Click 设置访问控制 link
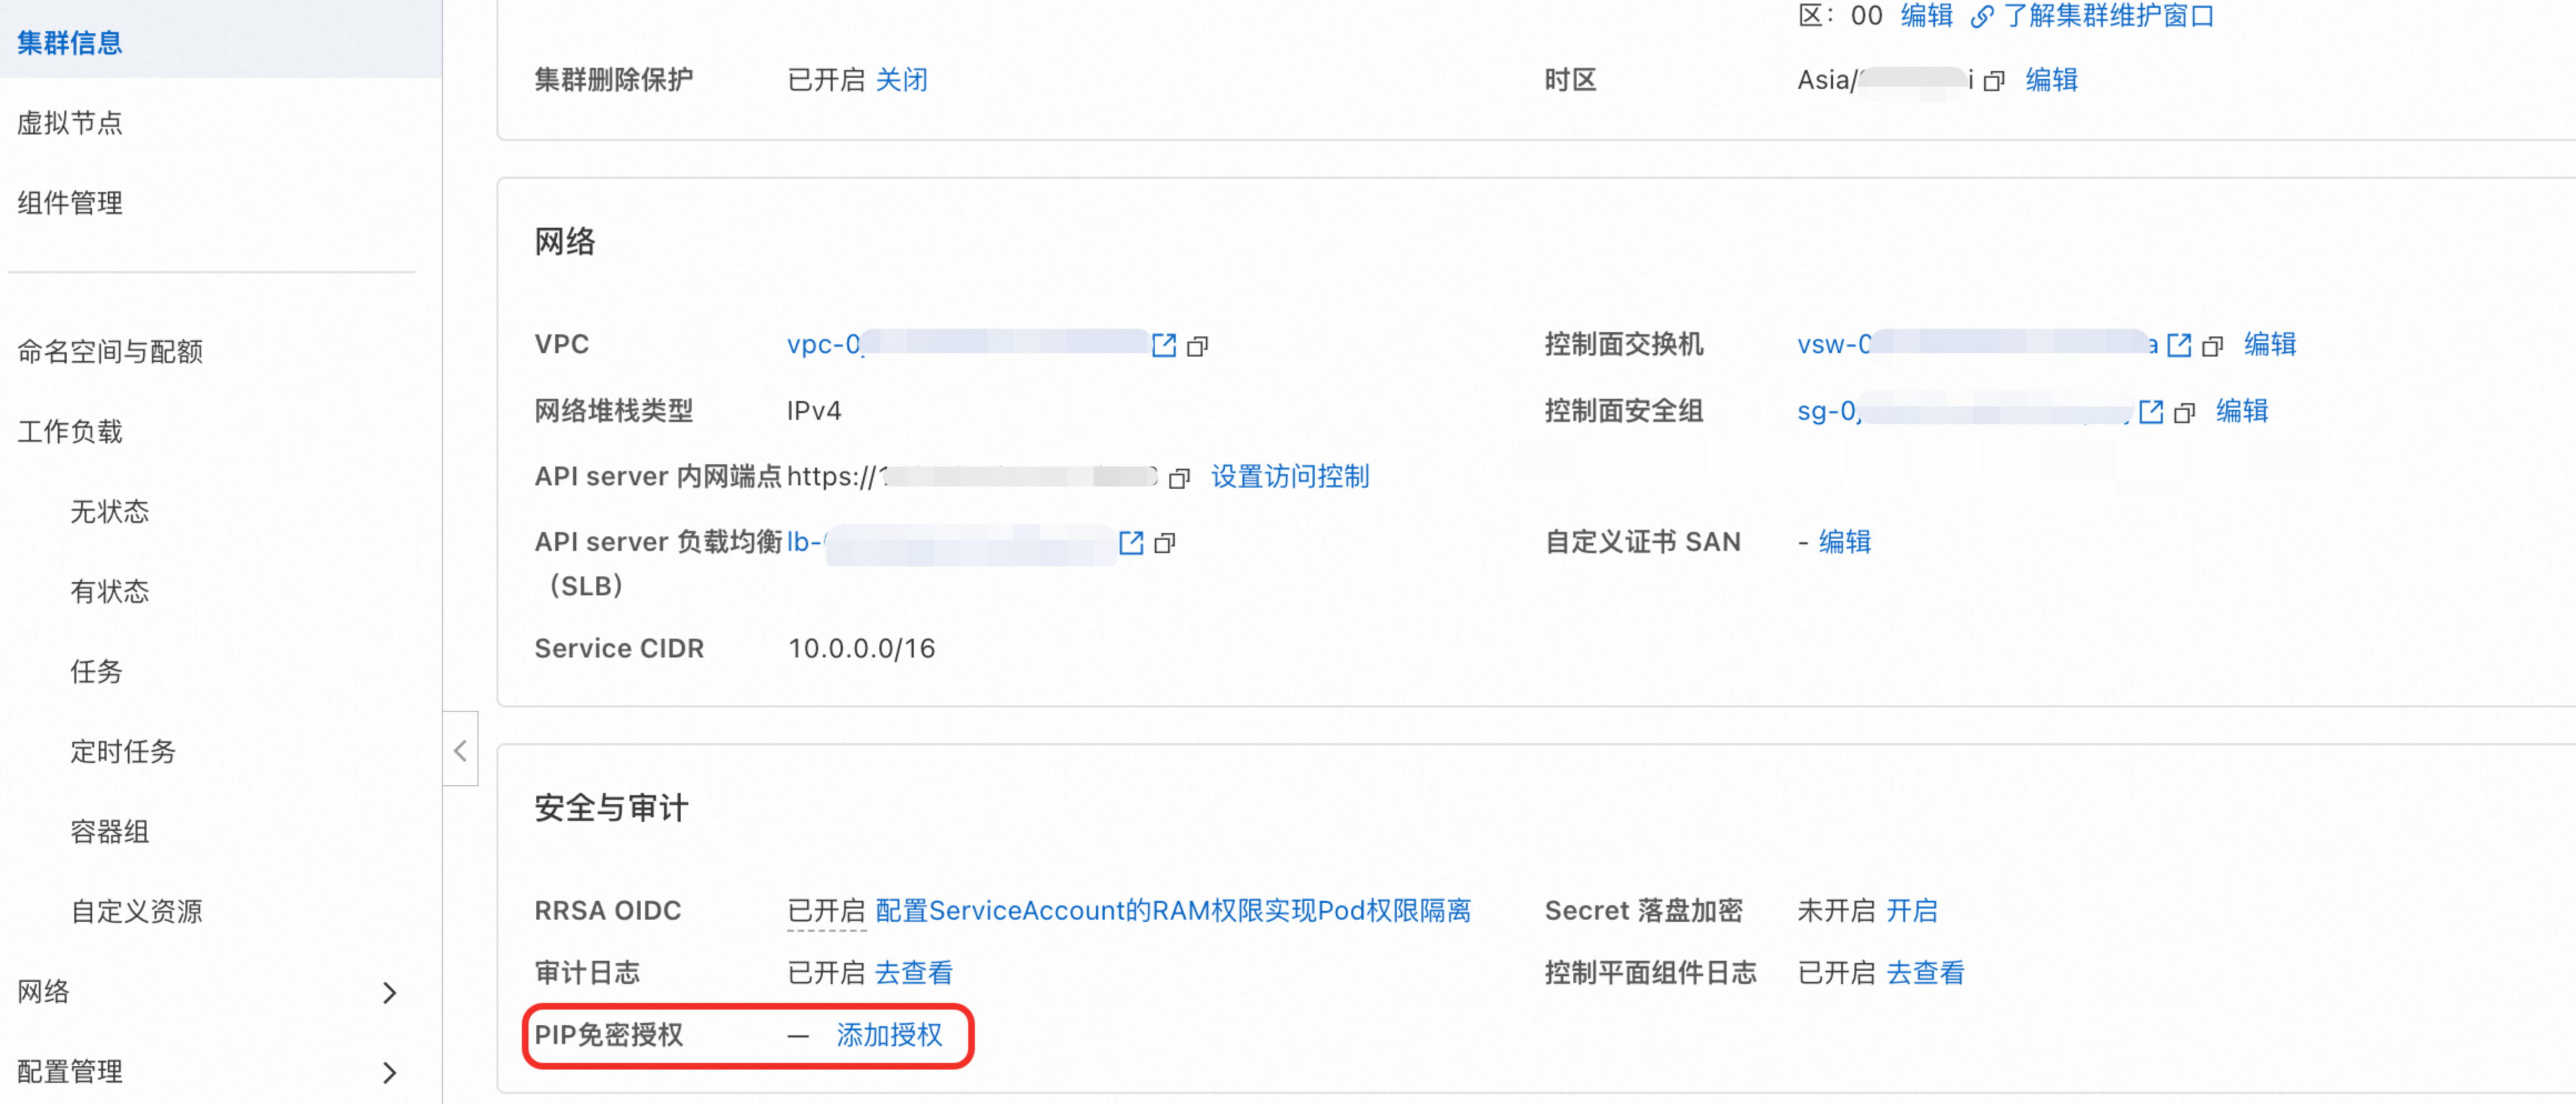Image resolution: width=2576 pixels, height=1104 pixels. click(x=1289, y=476)
